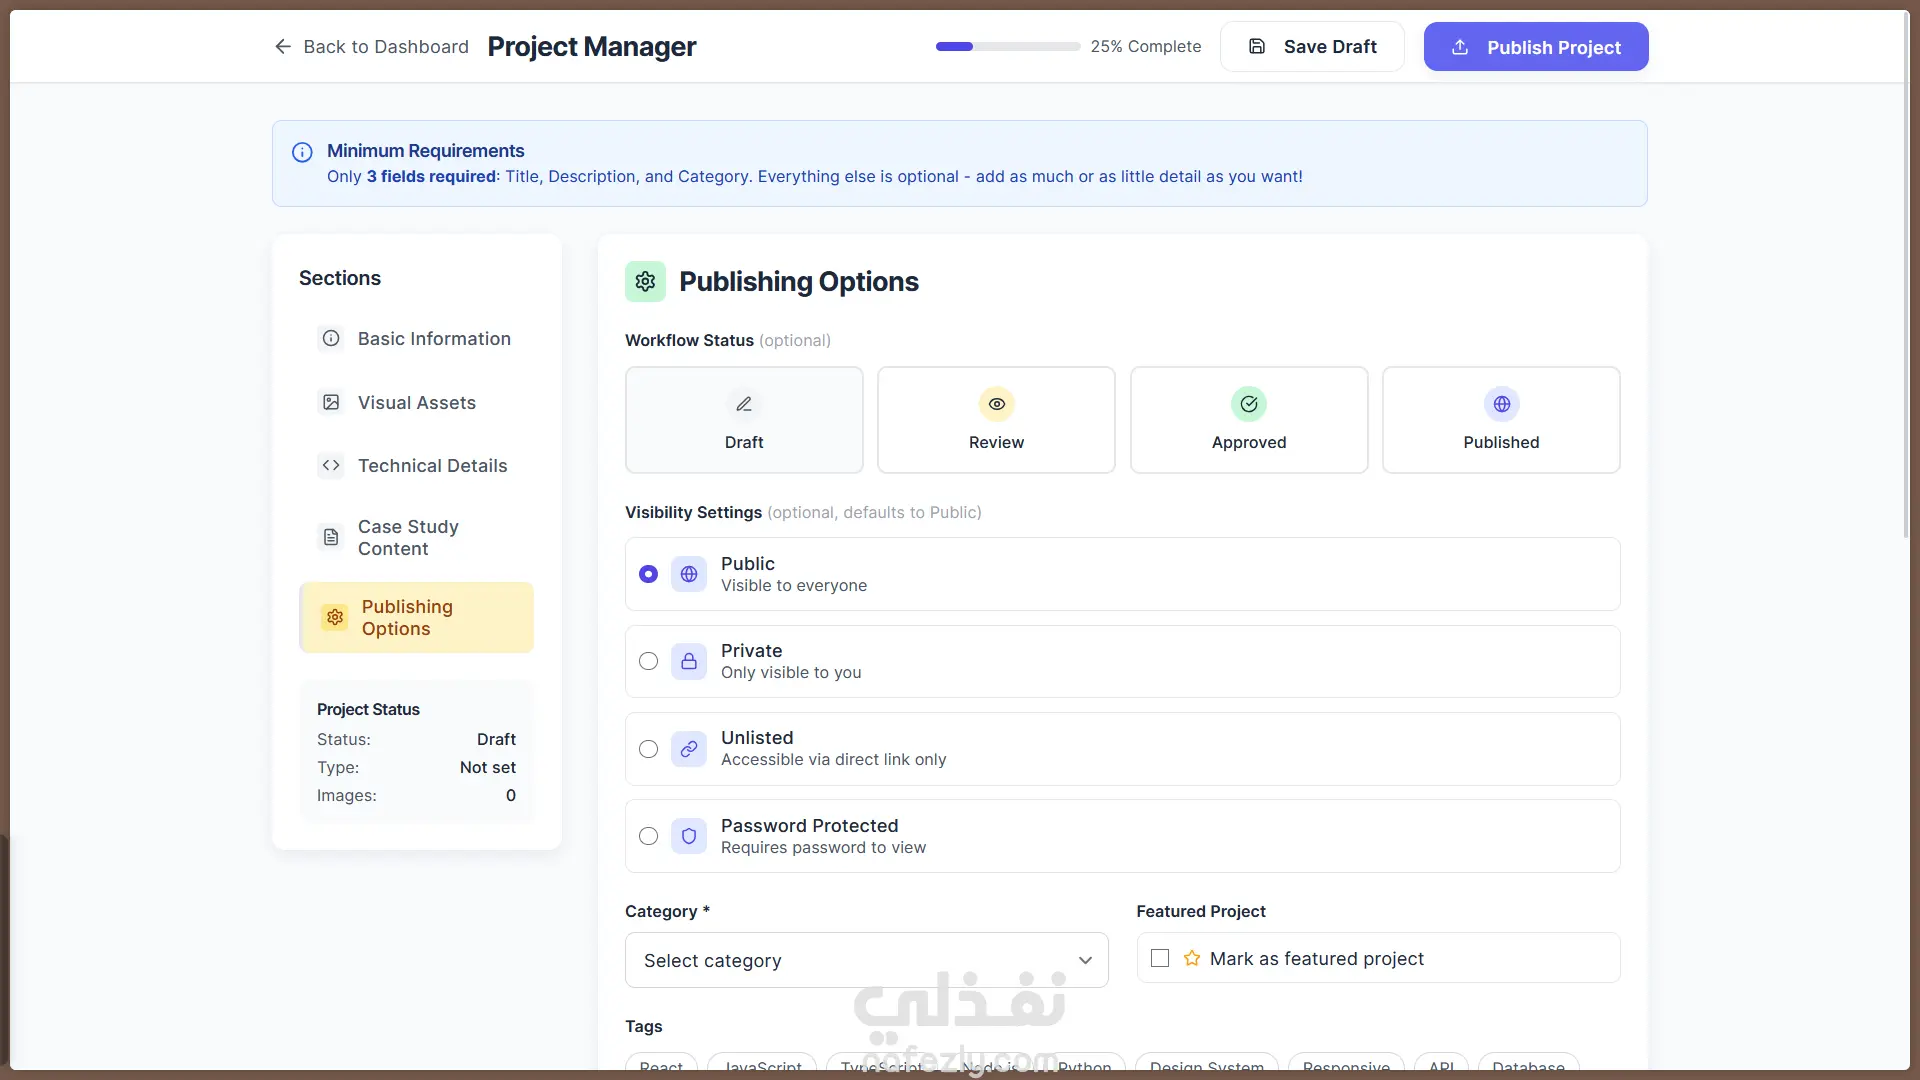Image resolution: width=1920 pixels, height=1080 pixels.
Task: Open the Basic Information section
Action: pos(434,339)
